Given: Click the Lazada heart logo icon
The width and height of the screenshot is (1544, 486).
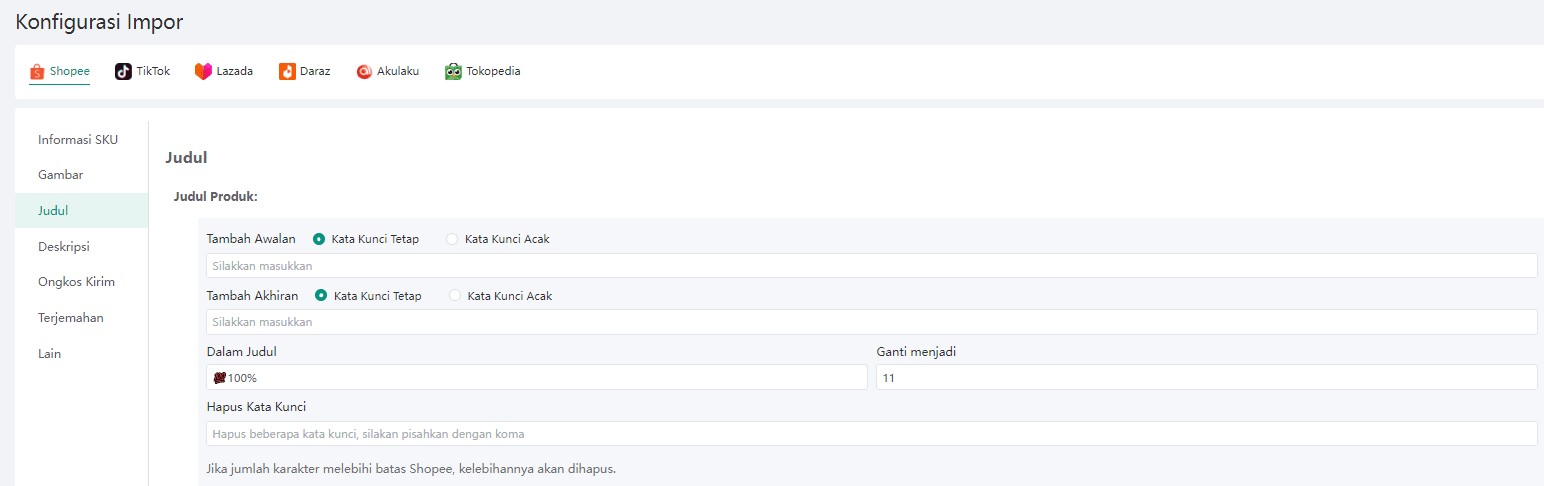Looking at the screenshot, I should [203, 72].
